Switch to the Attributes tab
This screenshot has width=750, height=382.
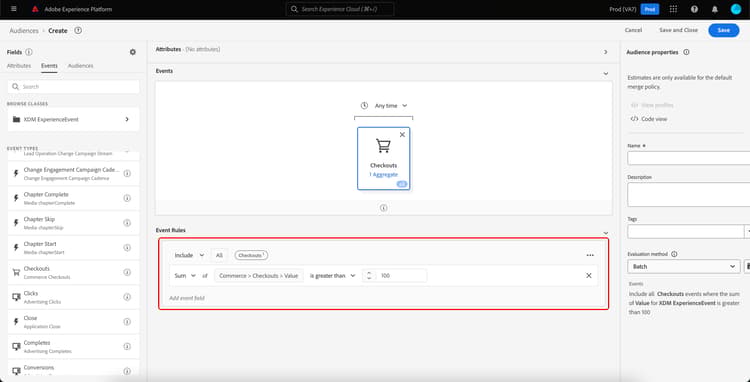click(19, 66)
